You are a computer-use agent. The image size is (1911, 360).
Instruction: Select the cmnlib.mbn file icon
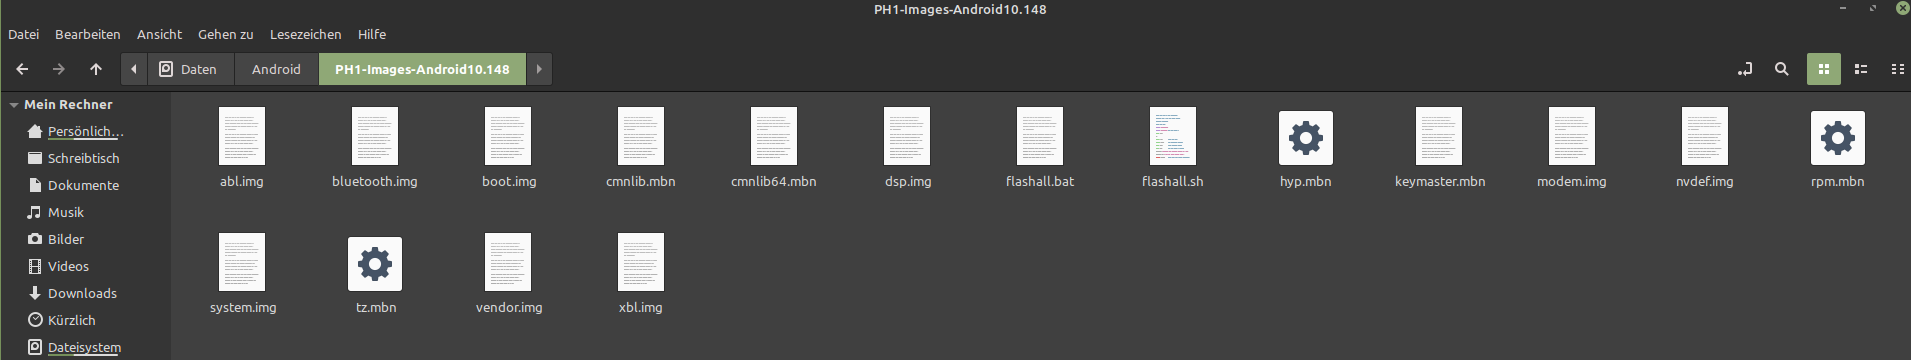[x=641, y=136]
